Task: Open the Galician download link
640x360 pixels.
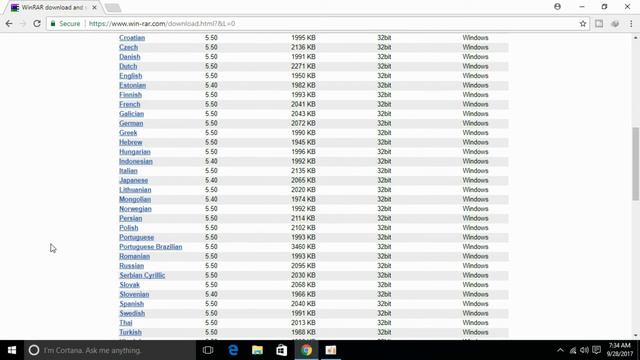Action: click(x=131, y=114)
